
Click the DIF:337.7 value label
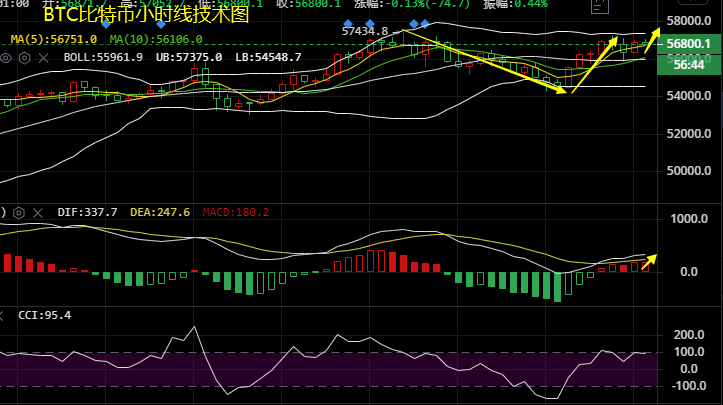coord(90,212)
